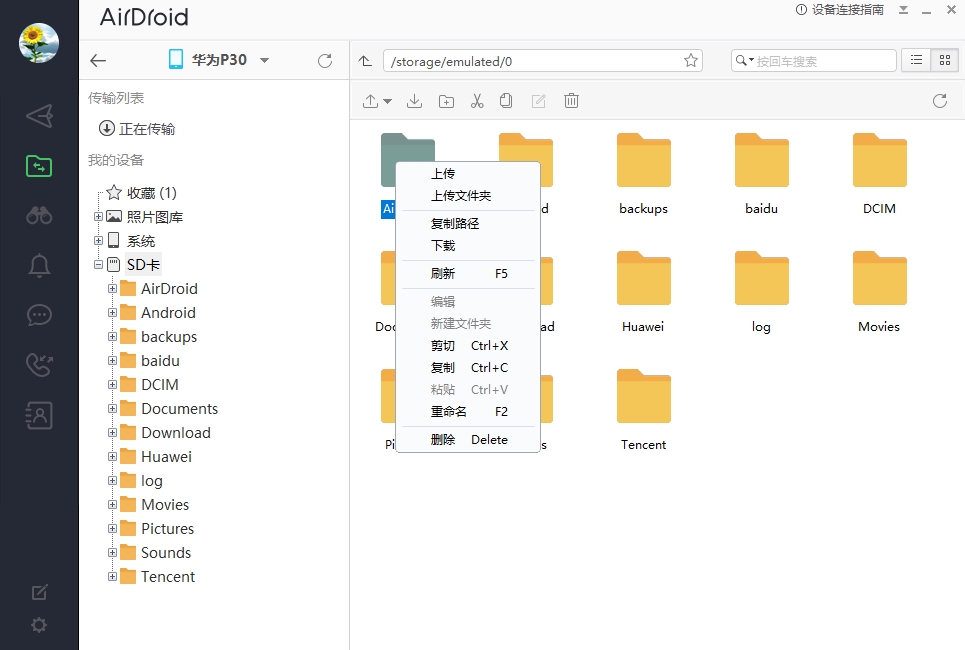
Task: Open the calls phone icon
Action: 39,364
